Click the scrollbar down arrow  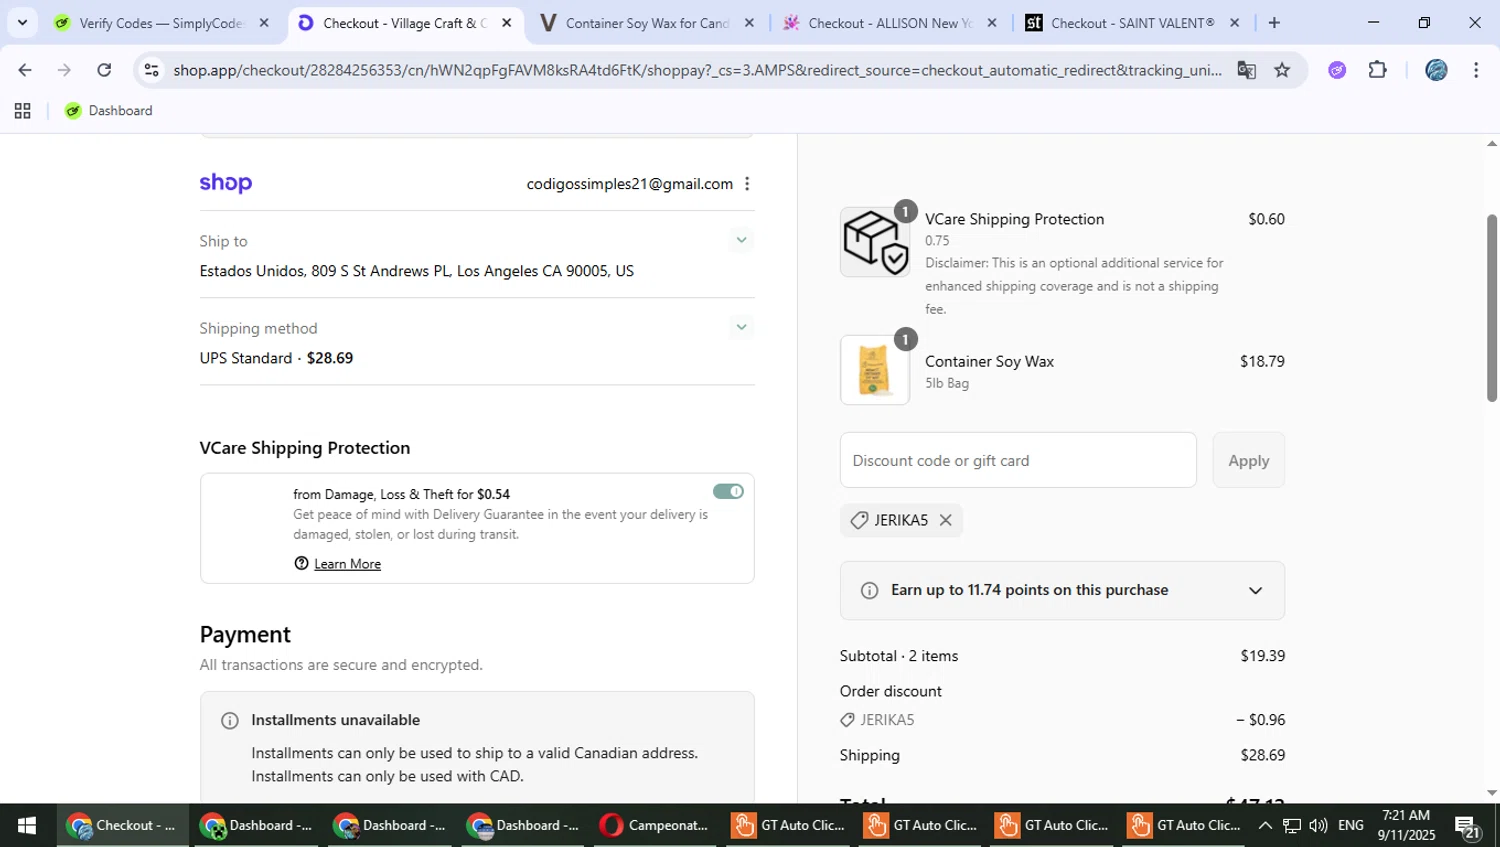1491,793
